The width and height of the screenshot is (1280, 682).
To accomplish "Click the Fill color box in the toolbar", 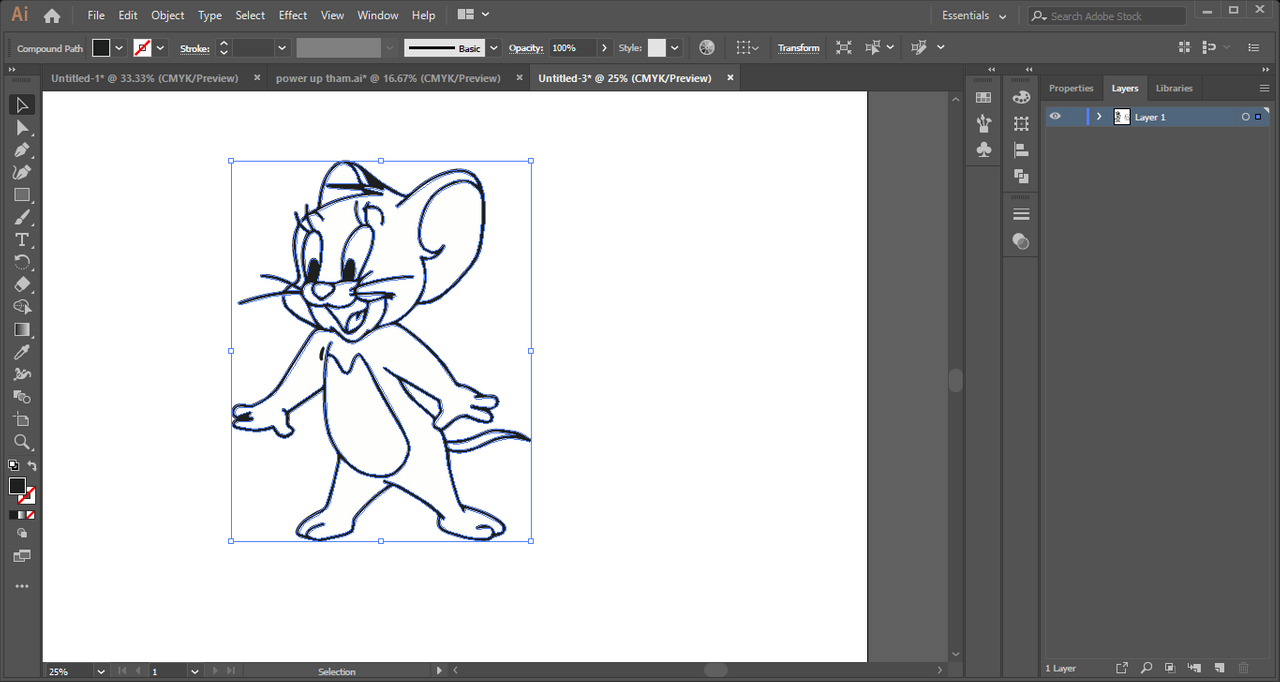I will coord(17,486).
